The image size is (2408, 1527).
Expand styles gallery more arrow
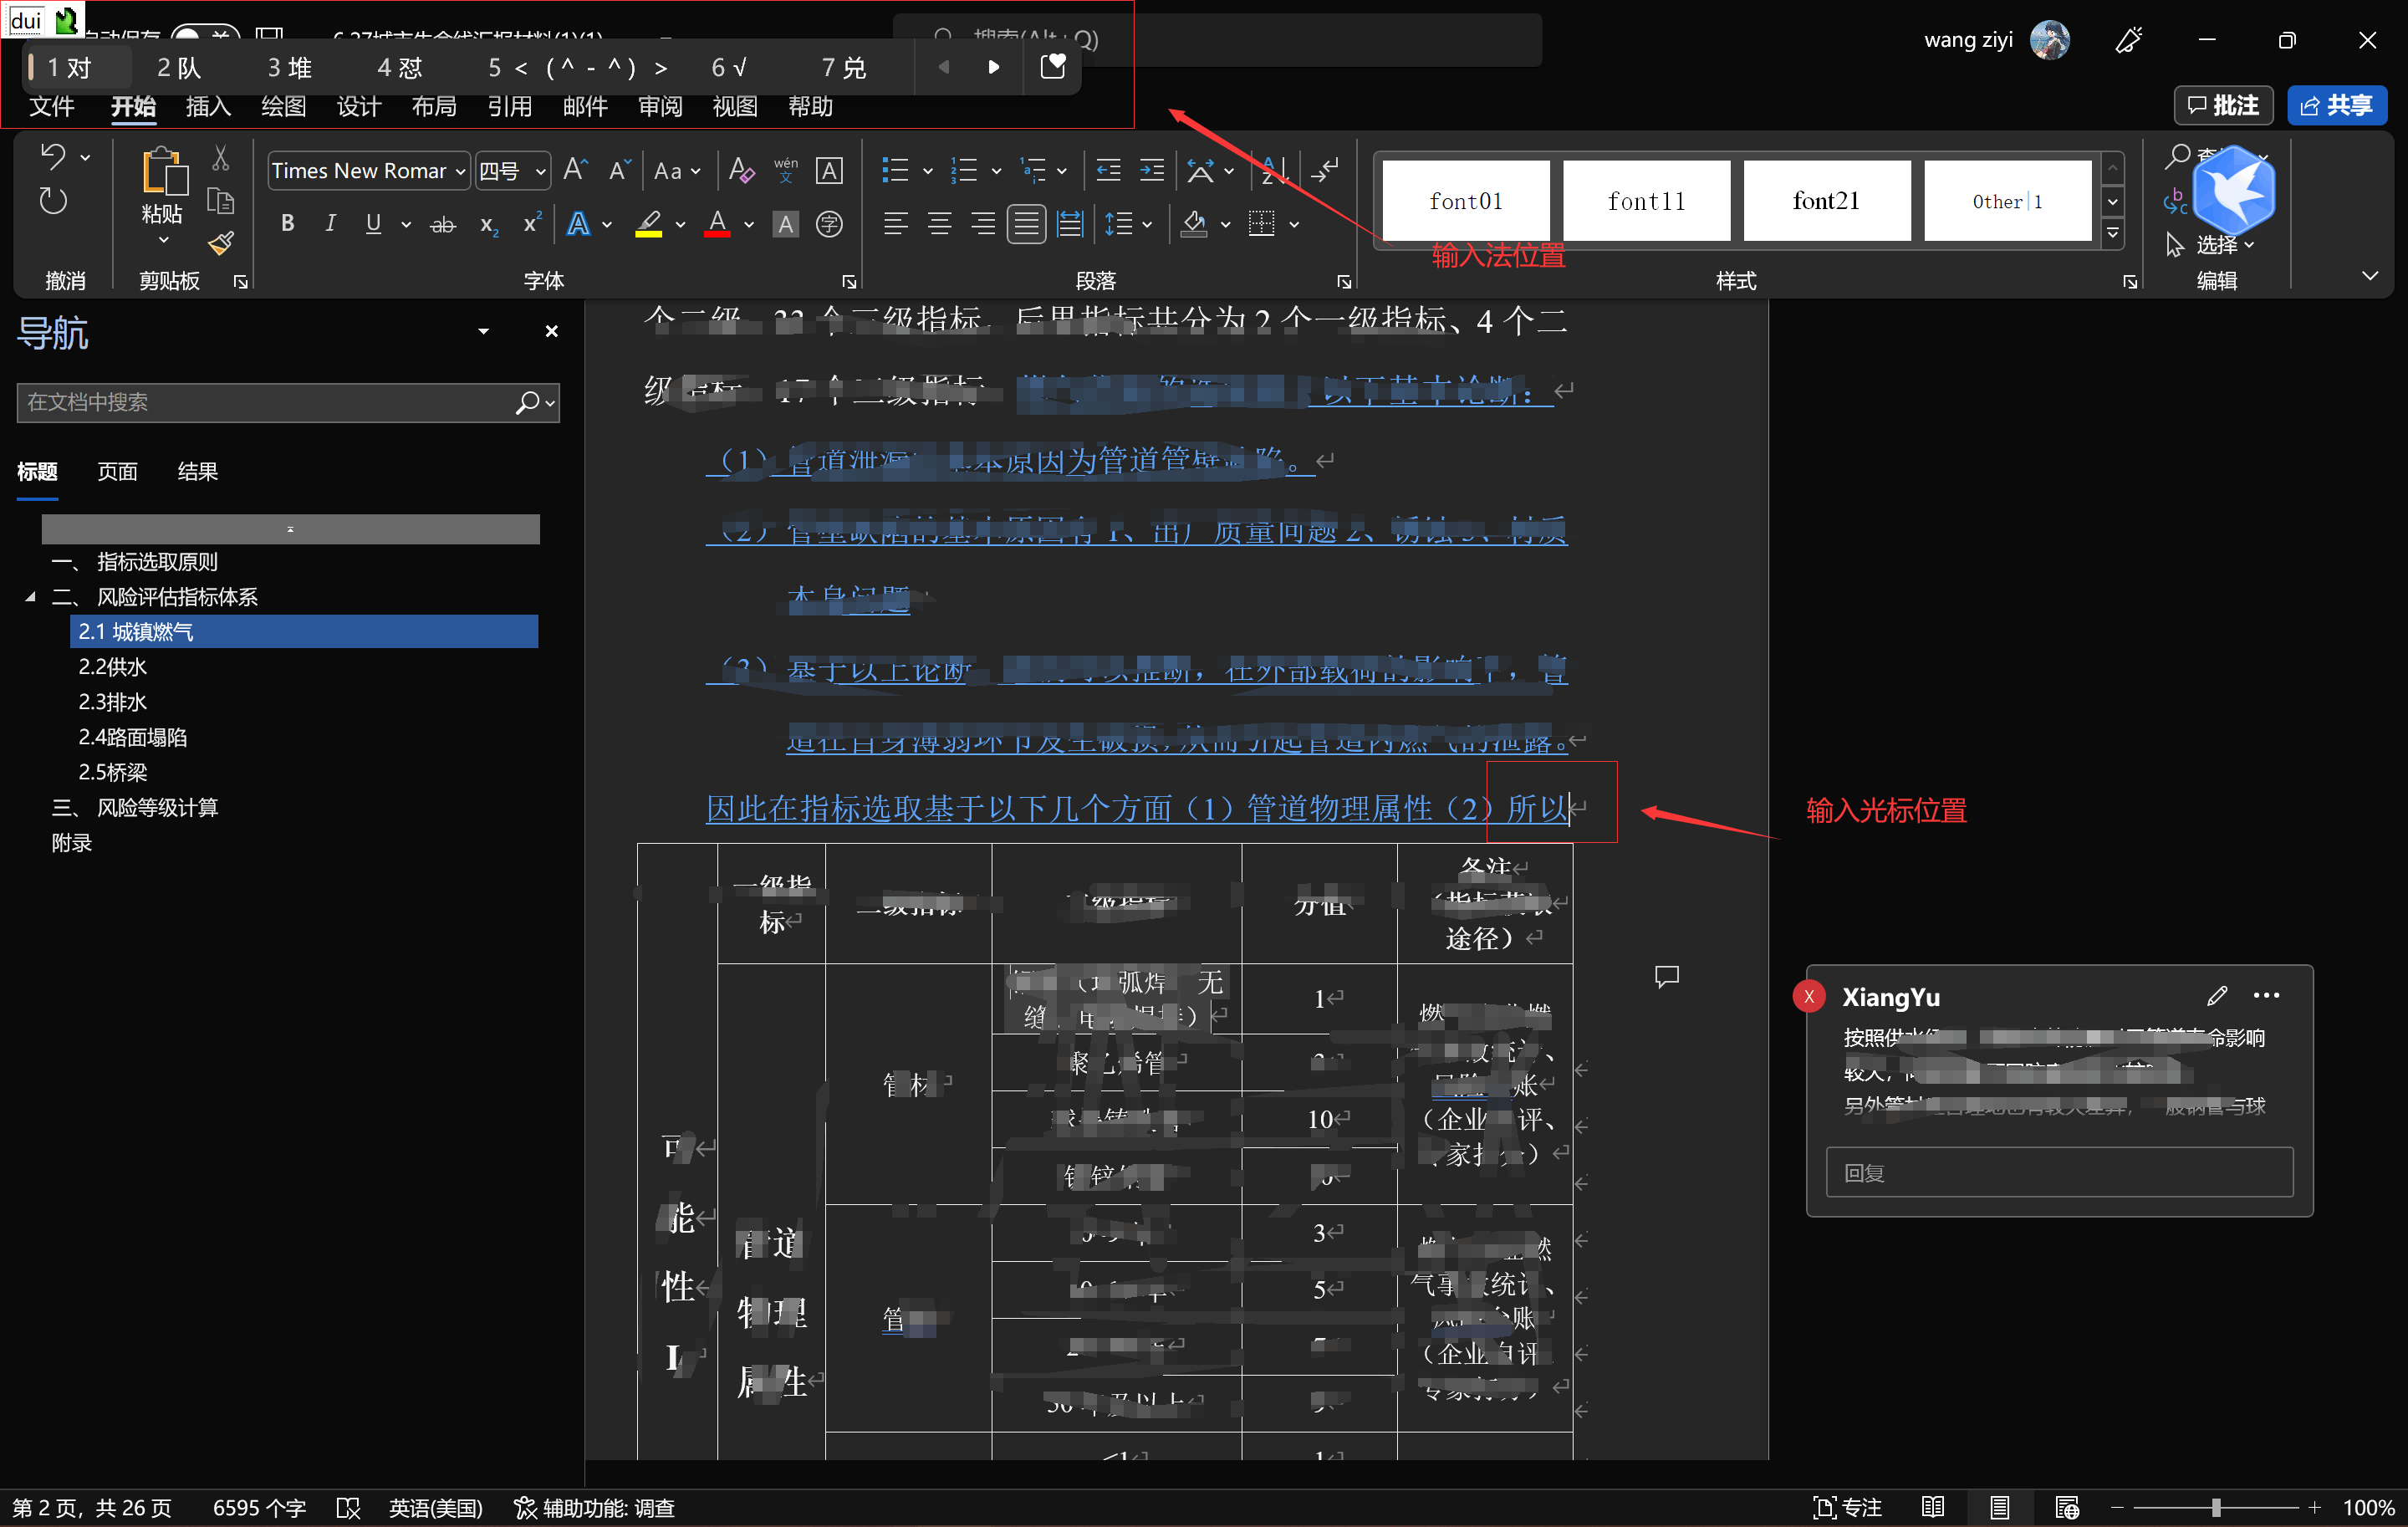point(2112,233)
